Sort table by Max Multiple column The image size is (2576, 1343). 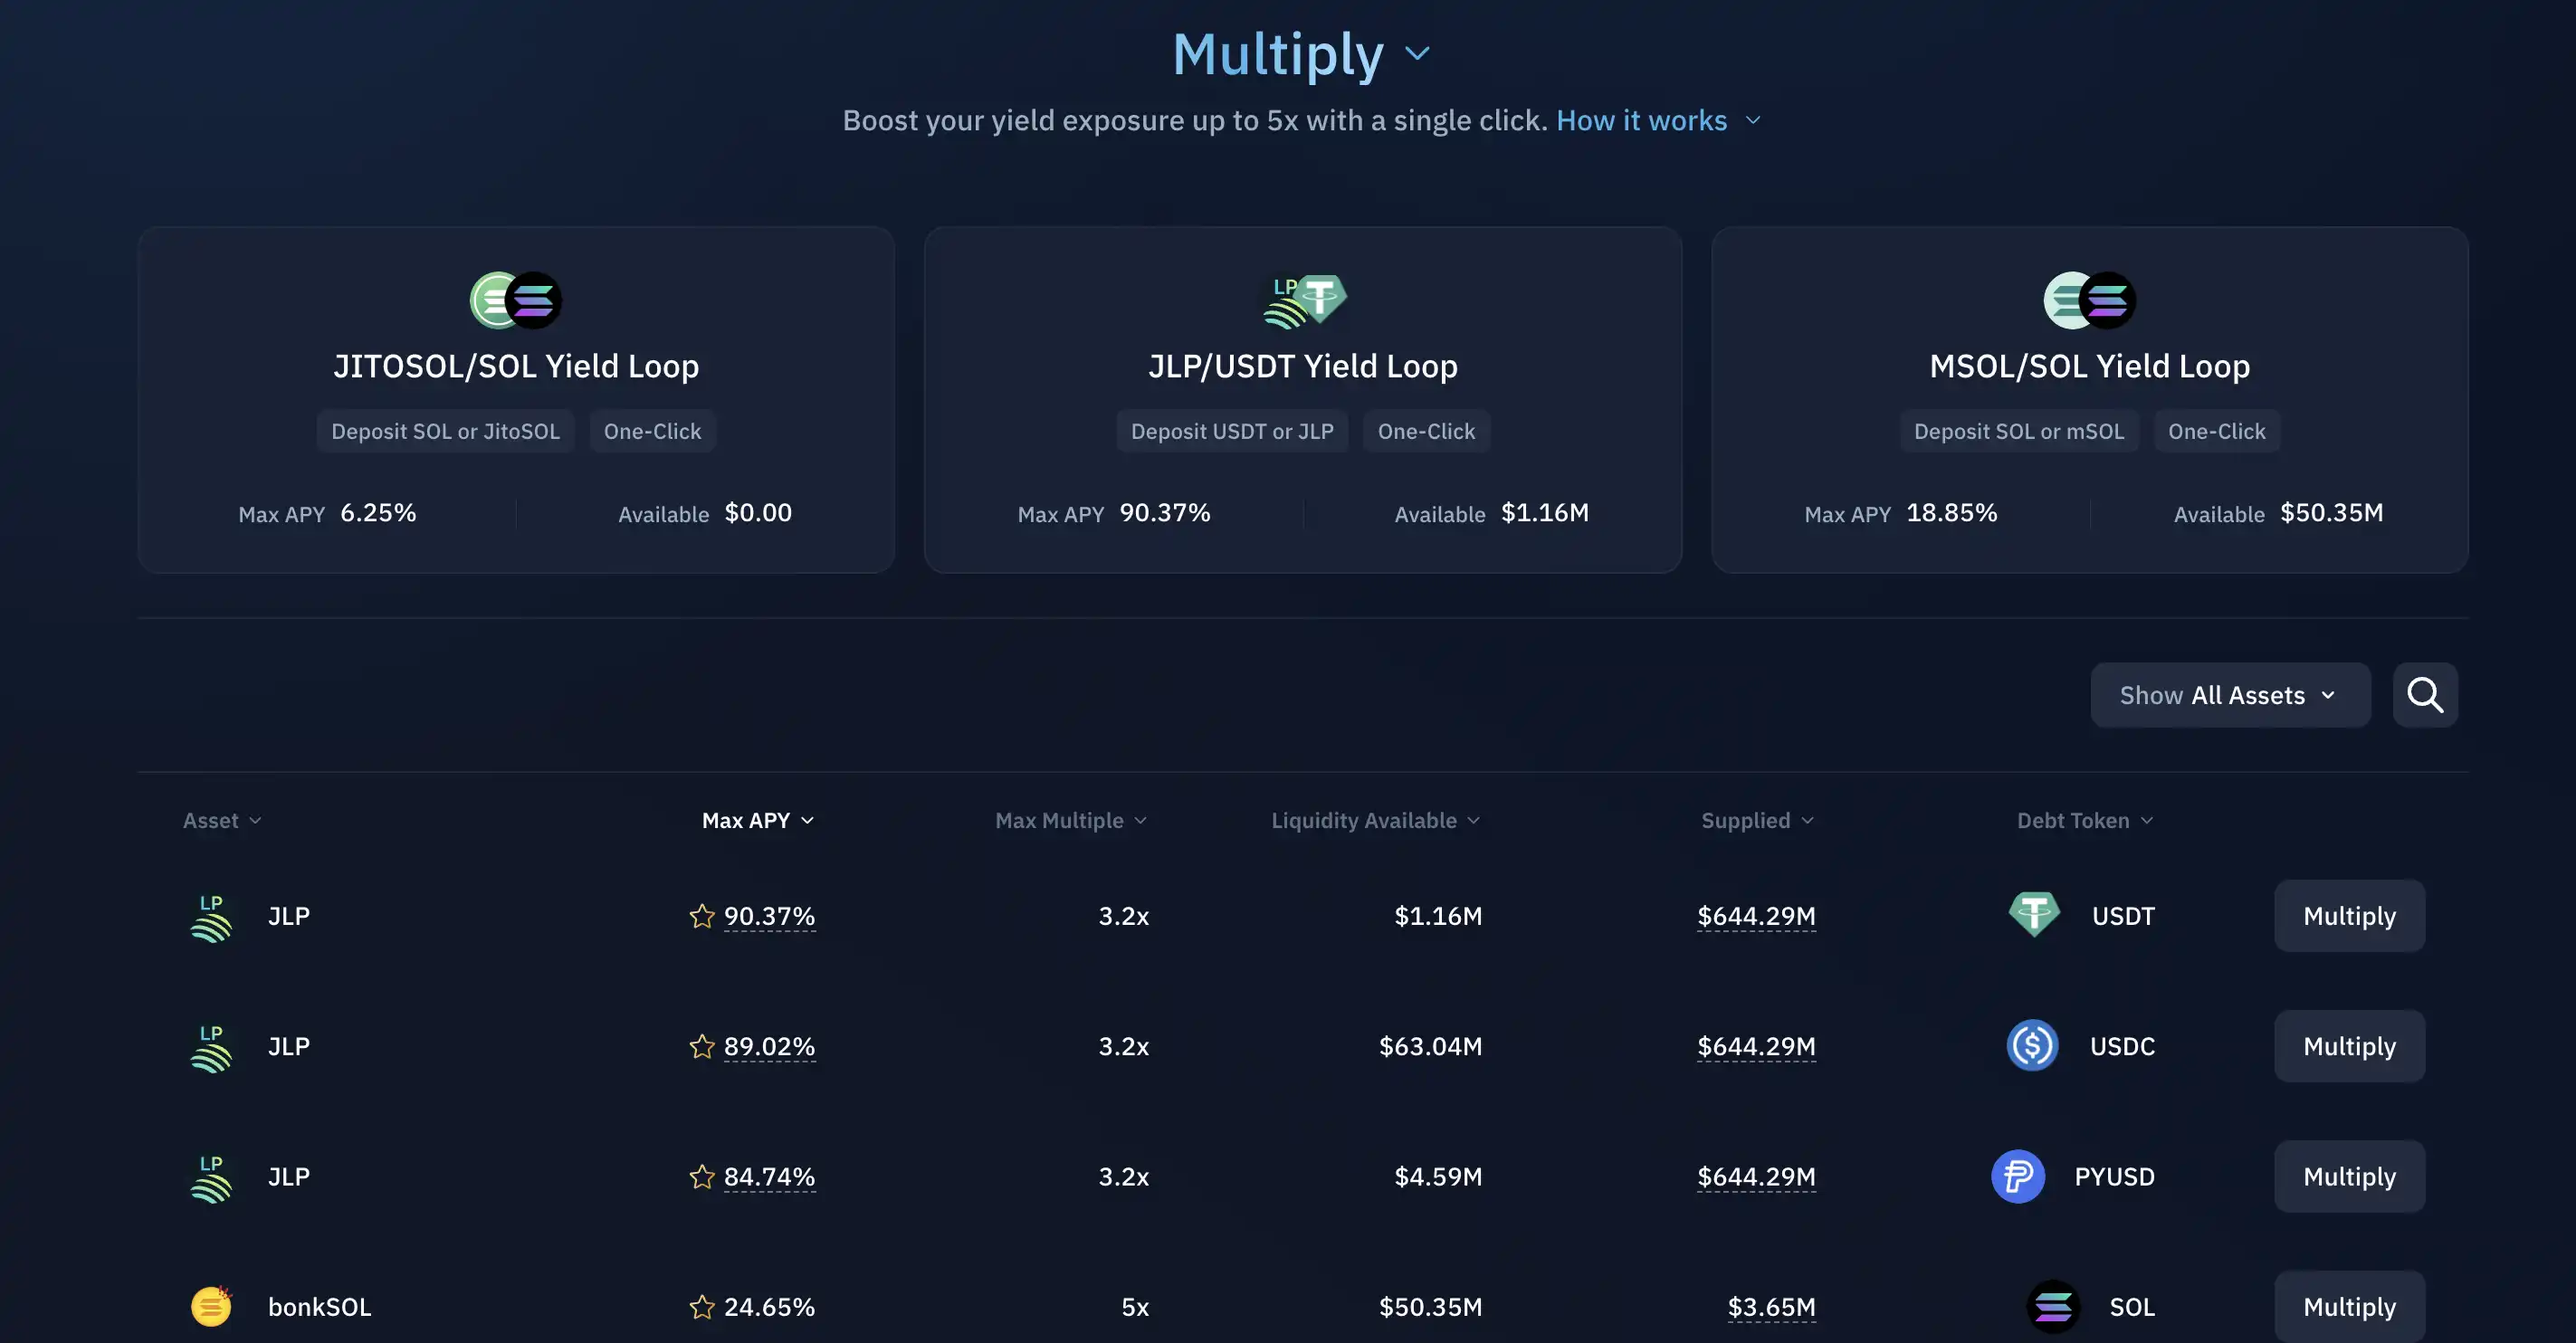1070,820
